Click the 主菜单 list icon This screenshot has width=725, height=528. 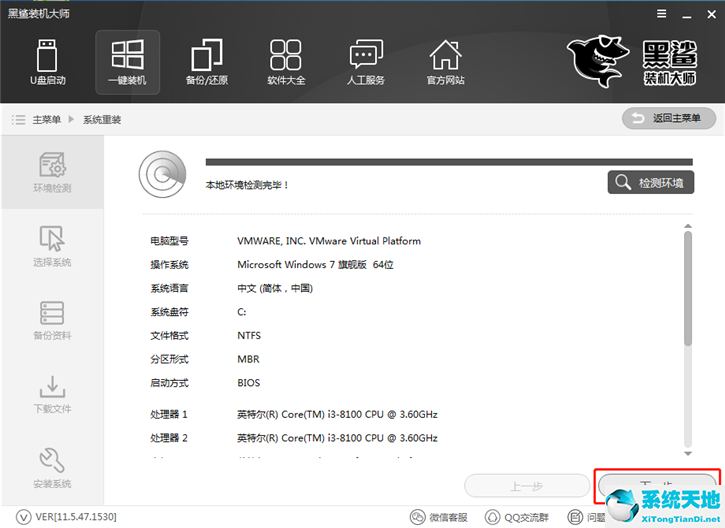(18, 120)
